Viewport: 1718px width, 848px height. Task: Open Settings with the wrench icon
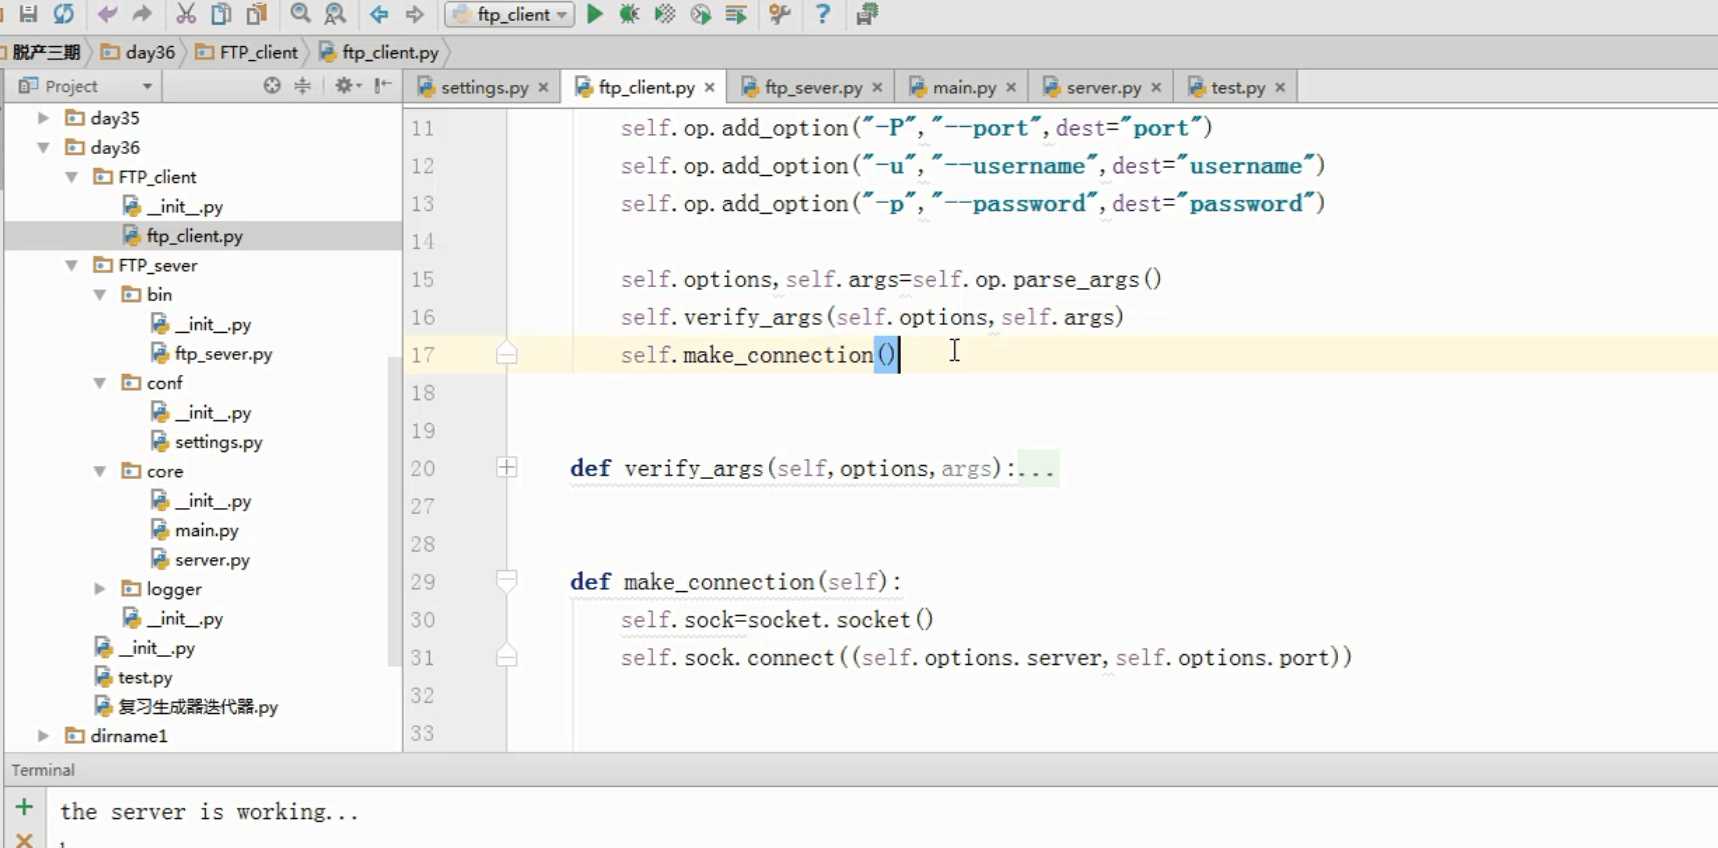click(x=780, y=14)
